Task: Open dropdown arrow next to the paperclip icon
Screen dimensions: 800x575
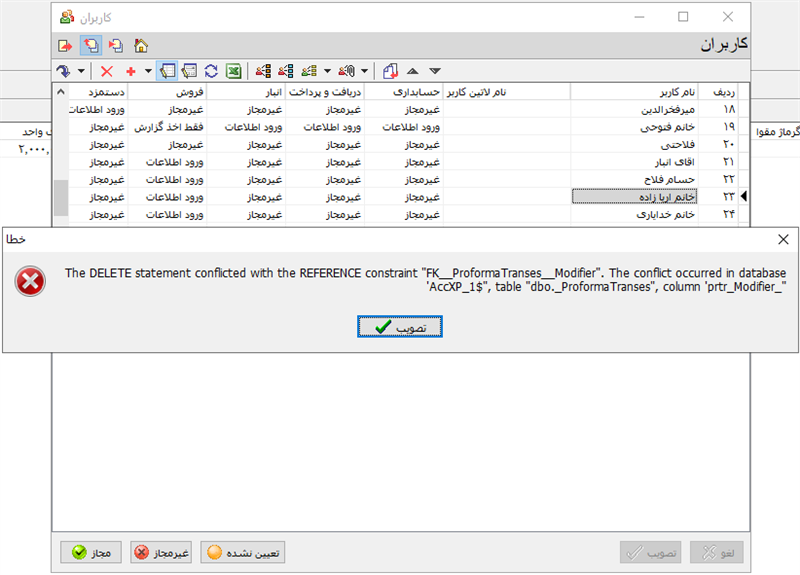Action: pos(365,71)
